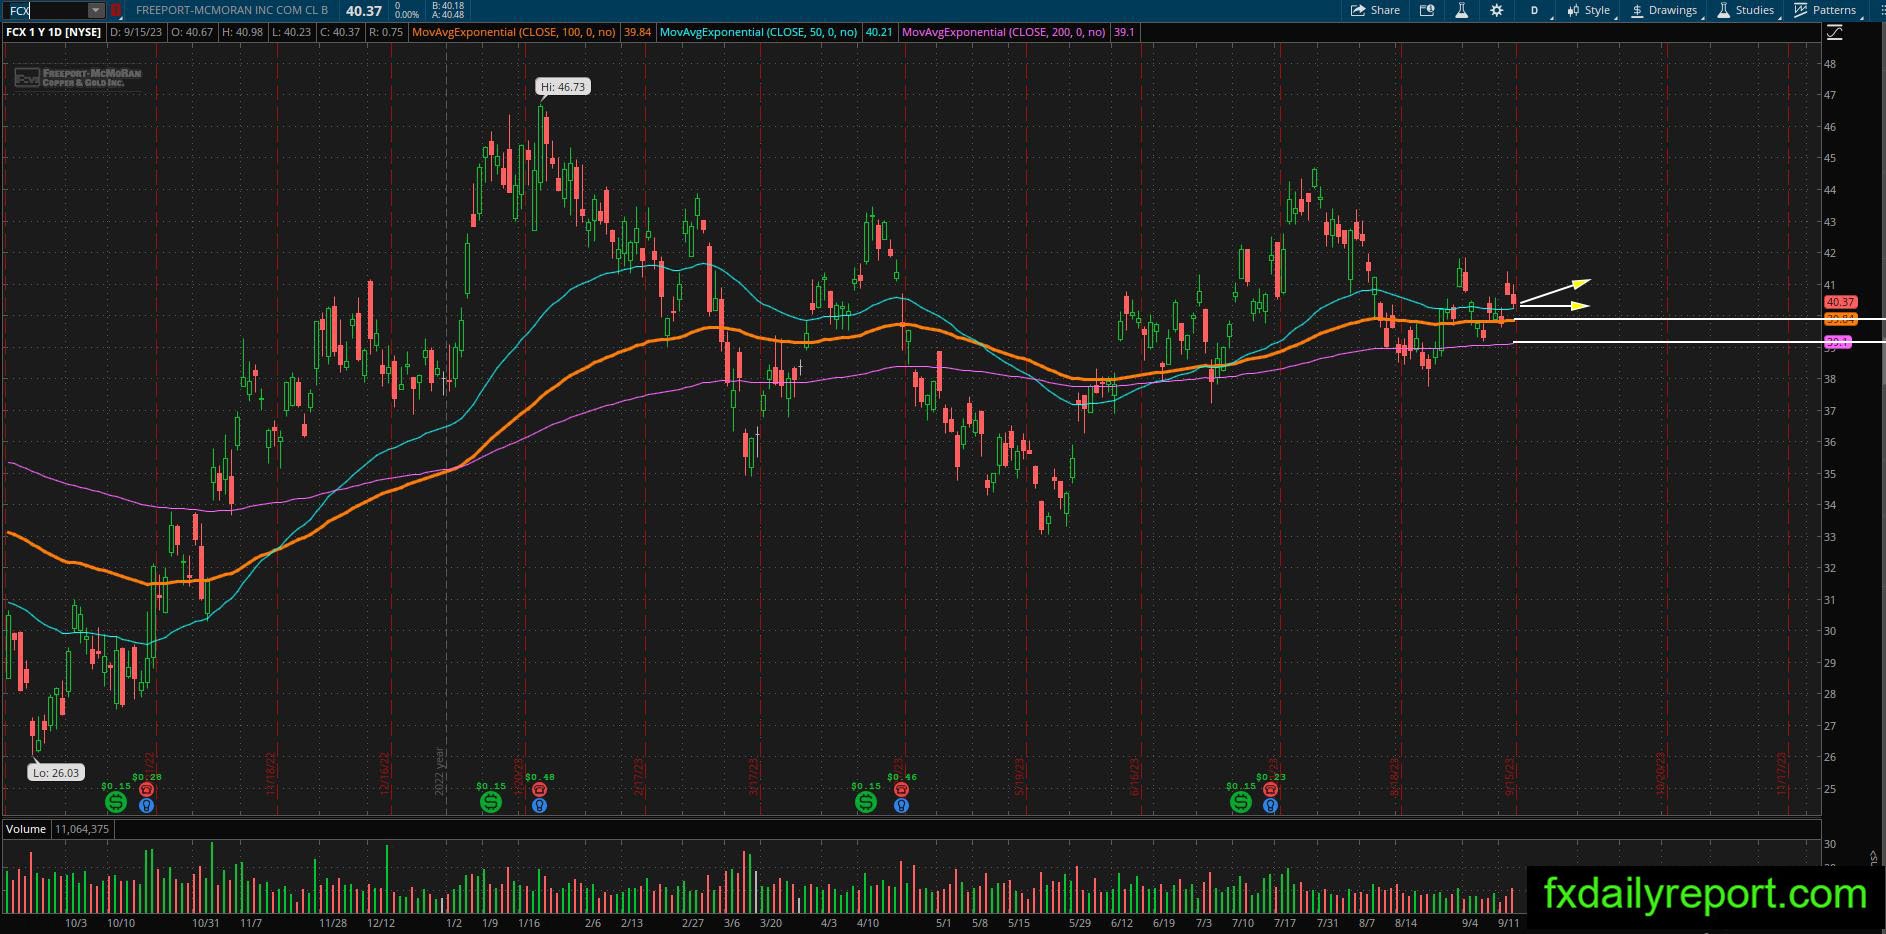This screenshot has width=1886, height=934.
Task: Click the January 2023 green dividend icon
Action: [x=490, y=802]
